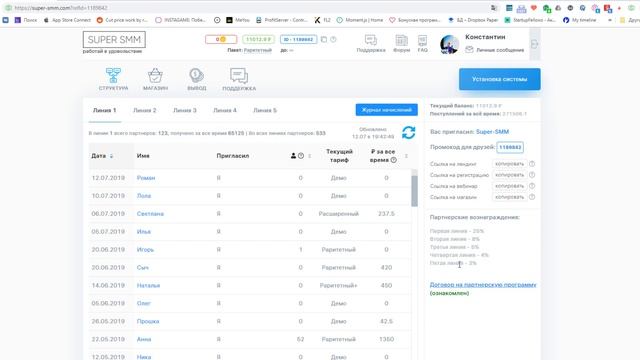Sort the table by Дата column arrow
Viewport: 640px width, 360px height.
point(111,156)
